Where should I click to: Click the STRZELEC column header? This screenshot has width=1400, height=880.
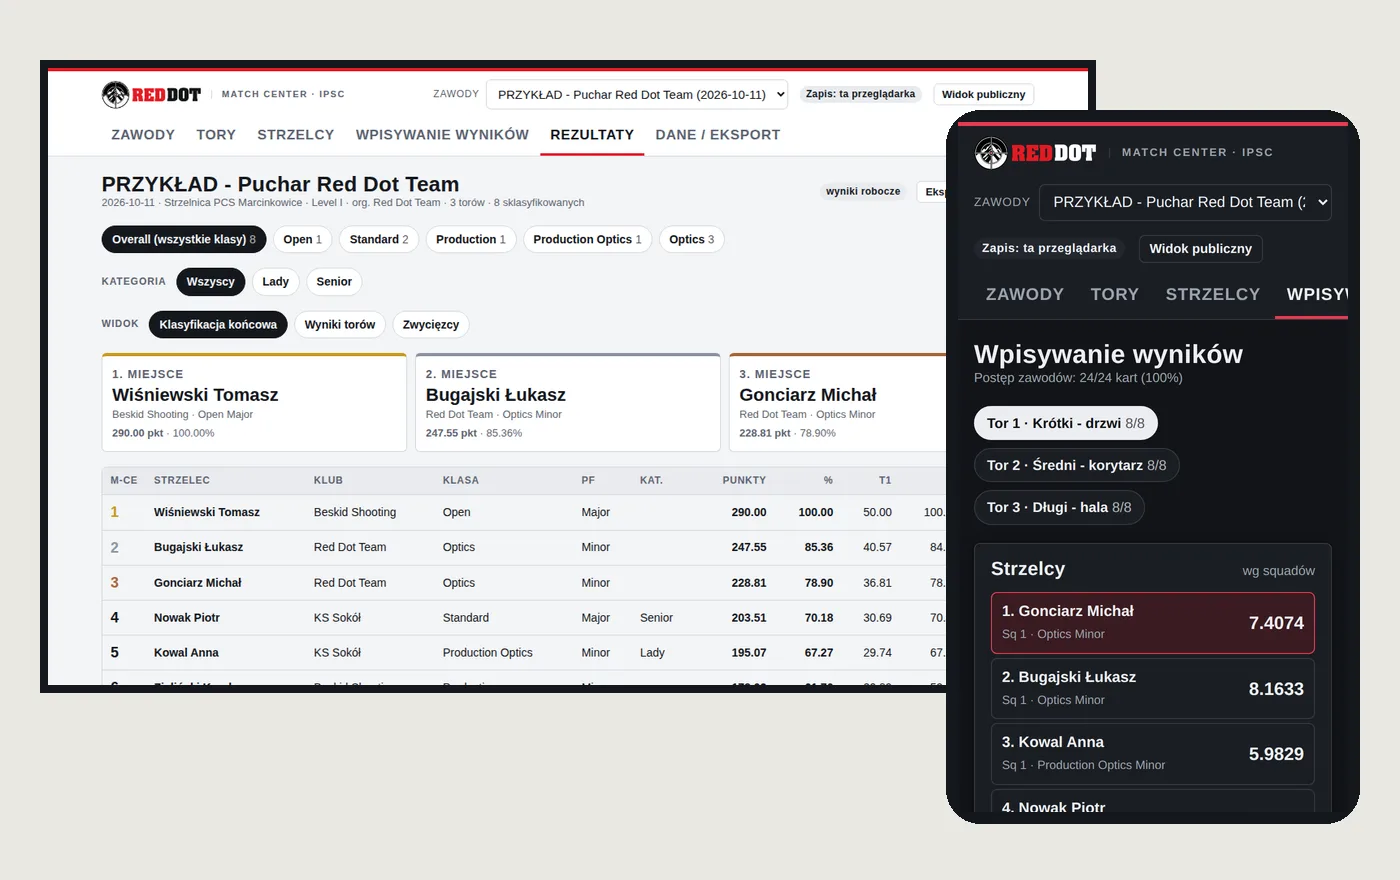click(x=182, y=480)
